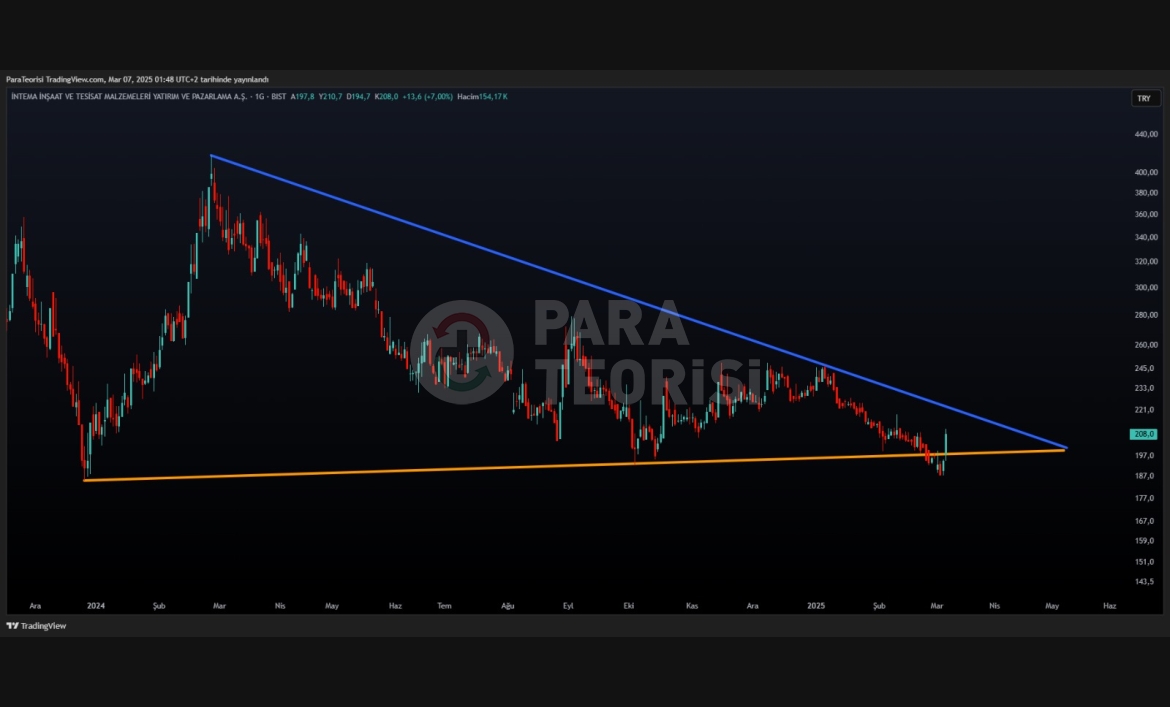Click the 360,00 price axis label
The image size is (1170, 707).
[1146, 214]
